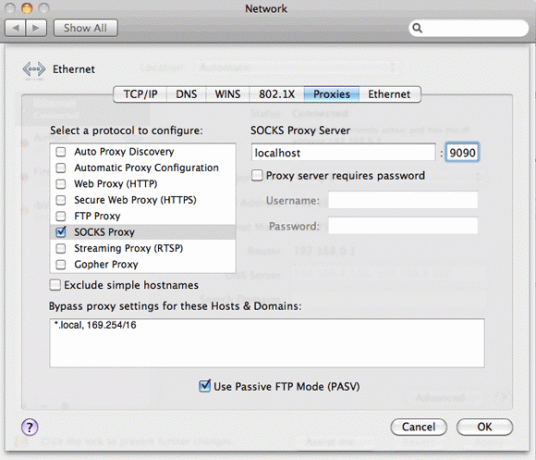This screenshot has height=460, width=536.
Task: Toggle Use Passive FTP Mode checkbox
Action: [204, 386]
